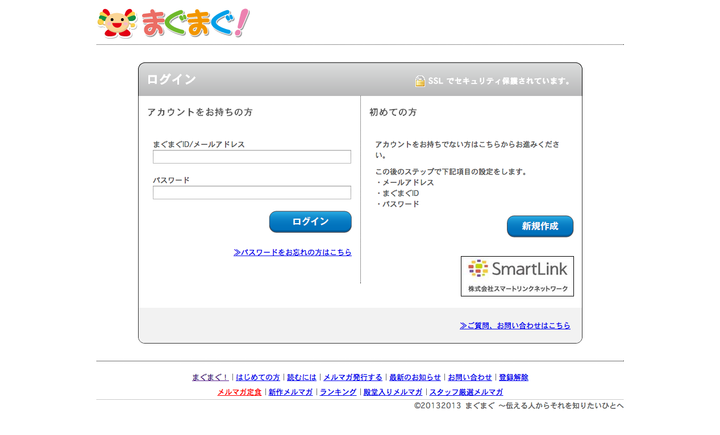Focus the パスワード input field

coord(252,192)
